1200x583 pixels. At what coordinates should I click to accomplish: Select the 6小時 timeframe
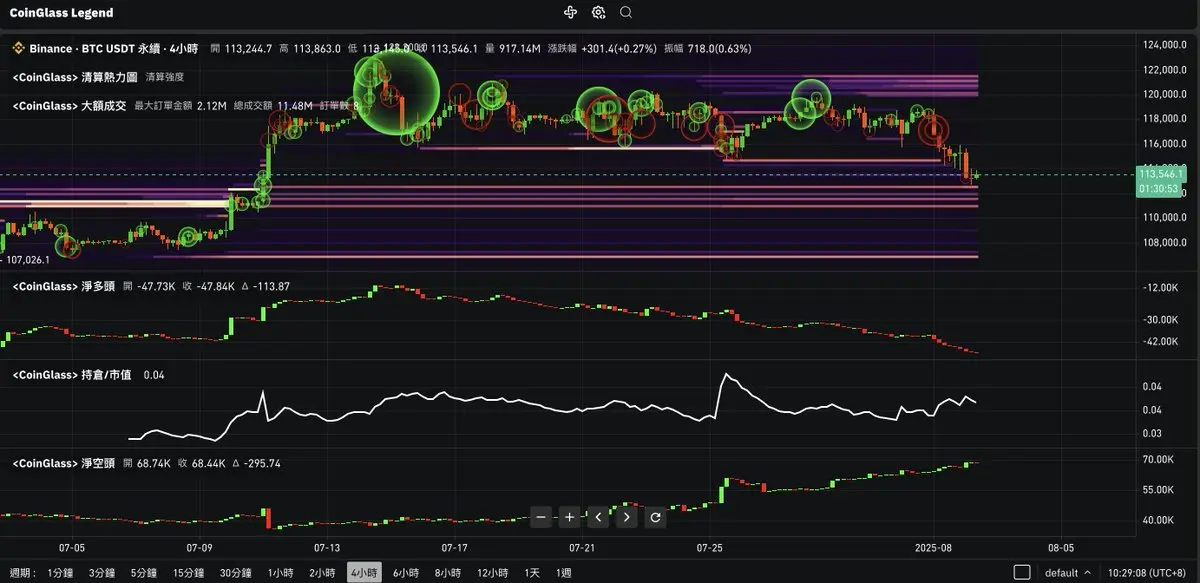click(406, 573)
